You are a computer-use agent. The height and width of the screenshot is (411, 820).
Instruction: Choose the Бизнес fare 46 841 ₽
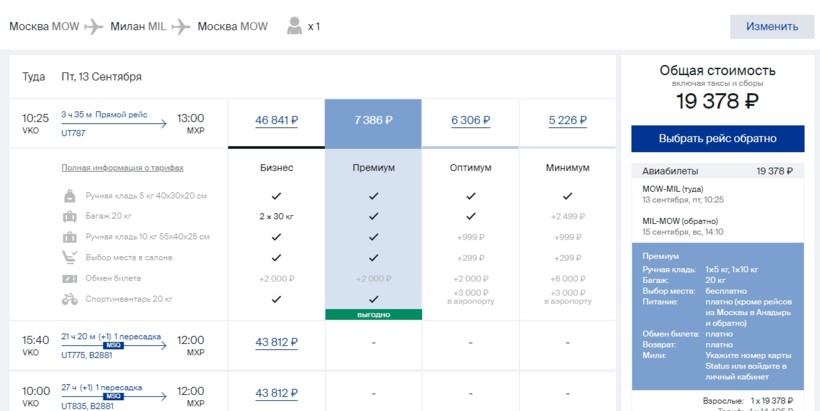coord(277,121)
